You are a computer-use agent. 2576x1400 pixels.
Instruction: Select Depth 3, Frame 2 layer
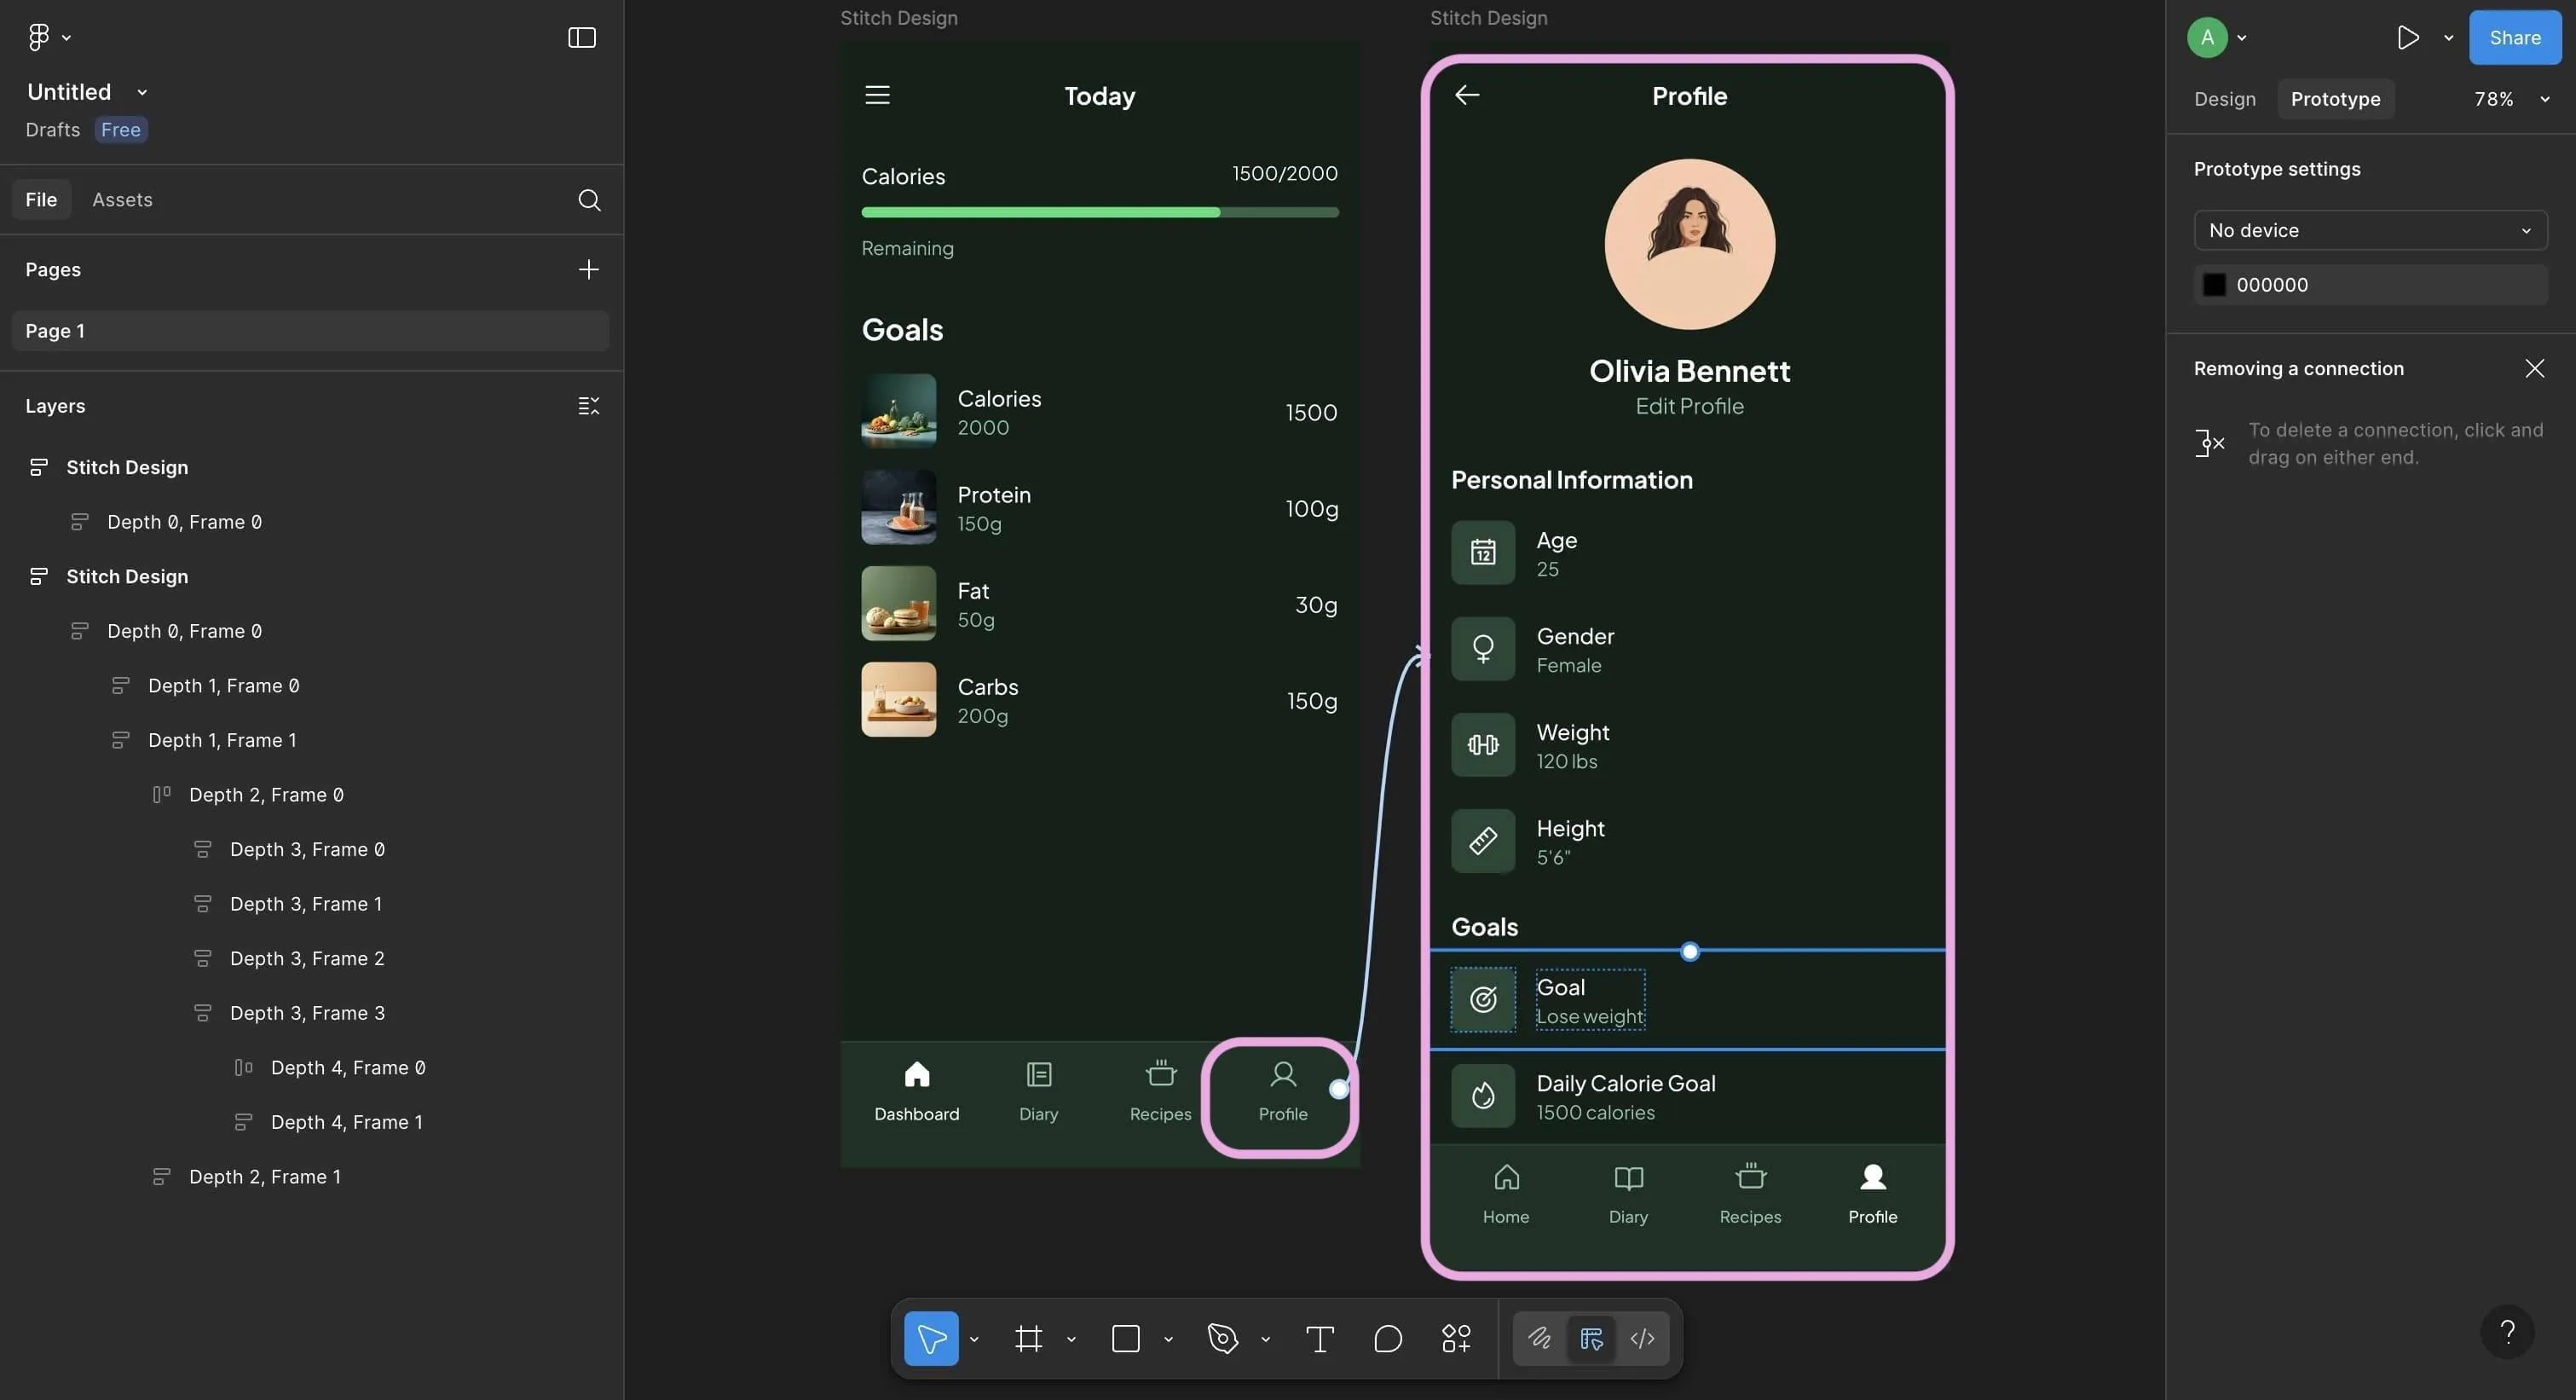point(306,958)
